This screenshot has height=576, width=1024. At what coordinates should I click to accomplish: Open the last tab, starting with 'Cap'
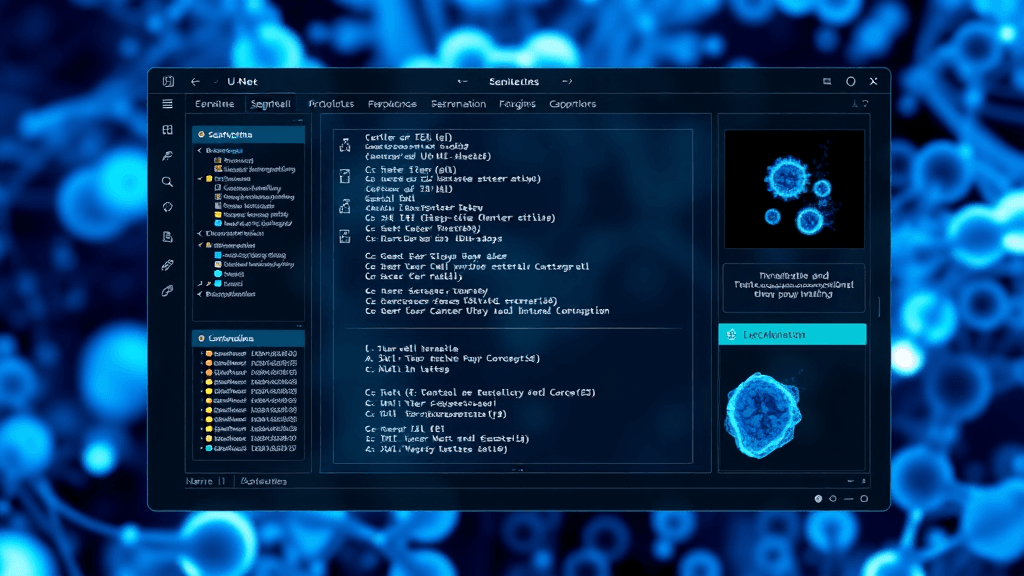(x=573, y=104)
